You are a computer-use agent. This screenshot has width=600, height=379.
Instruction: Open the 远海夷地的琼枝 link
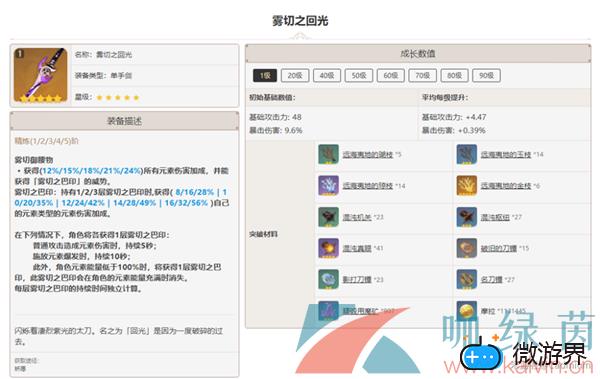368,186
